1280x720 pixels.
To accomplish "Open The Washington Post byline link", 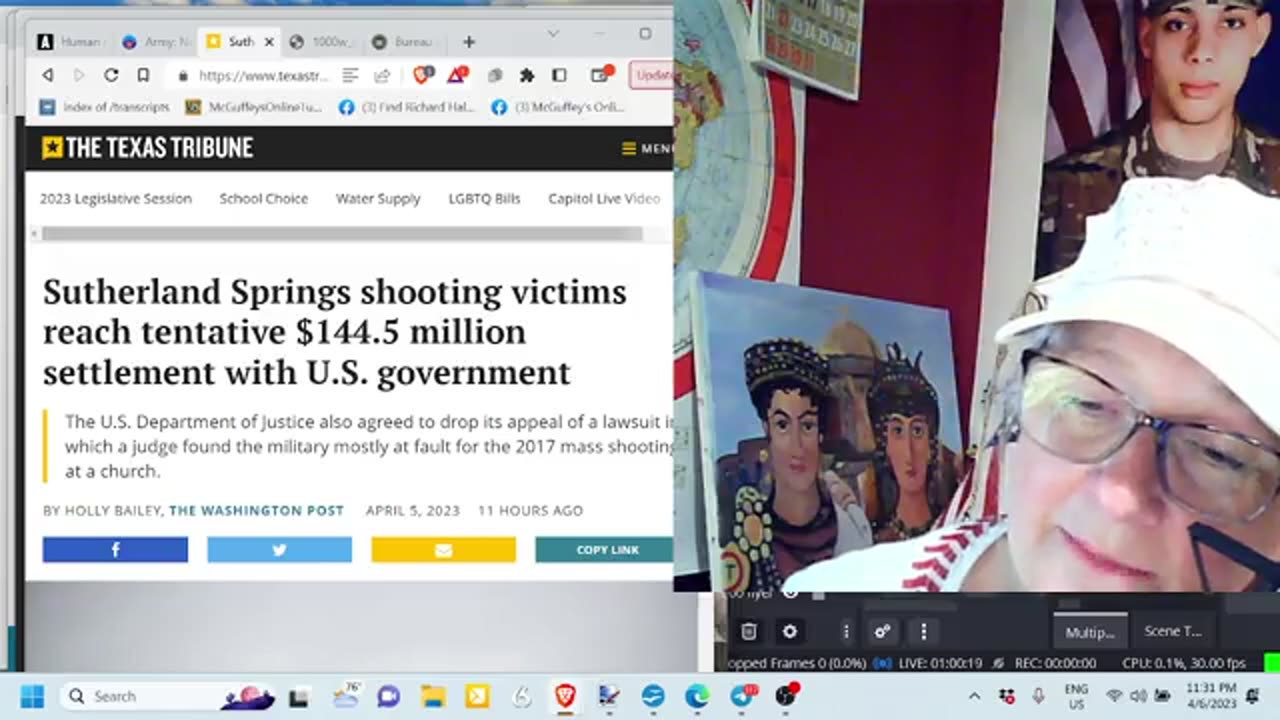I will click(256, 510).
